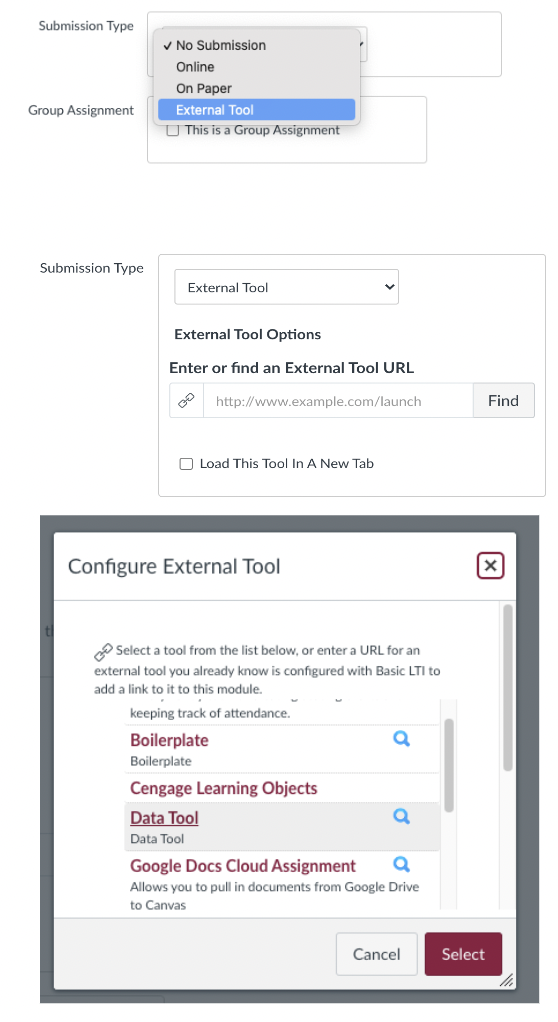Click magnifier icon next to Boilerplate
The width and height of the screenshot is (558, 1022).
(402, 738)
